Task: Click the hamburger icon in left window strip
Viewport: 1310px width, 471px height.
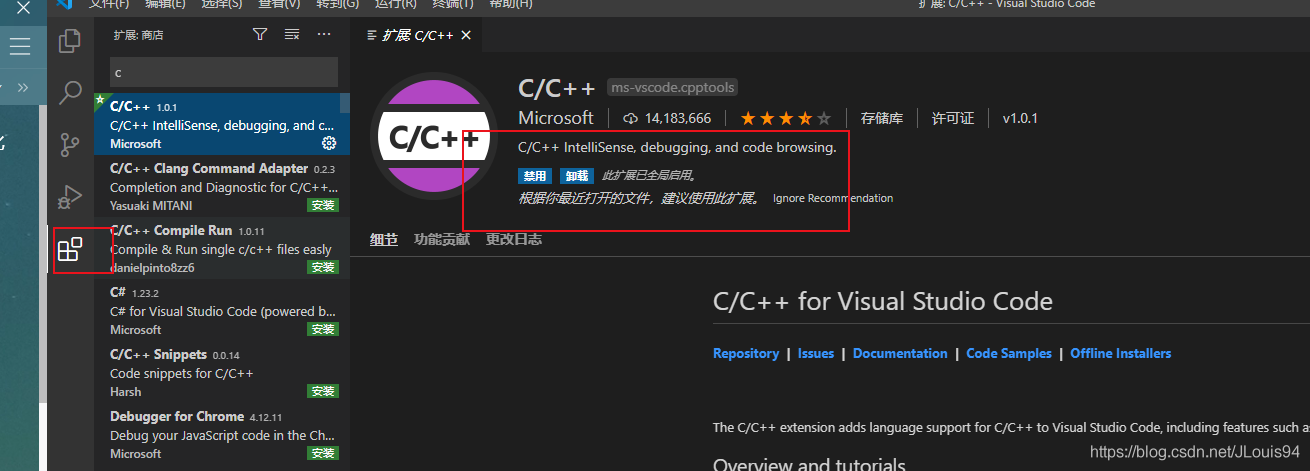Action: [20, 46]
